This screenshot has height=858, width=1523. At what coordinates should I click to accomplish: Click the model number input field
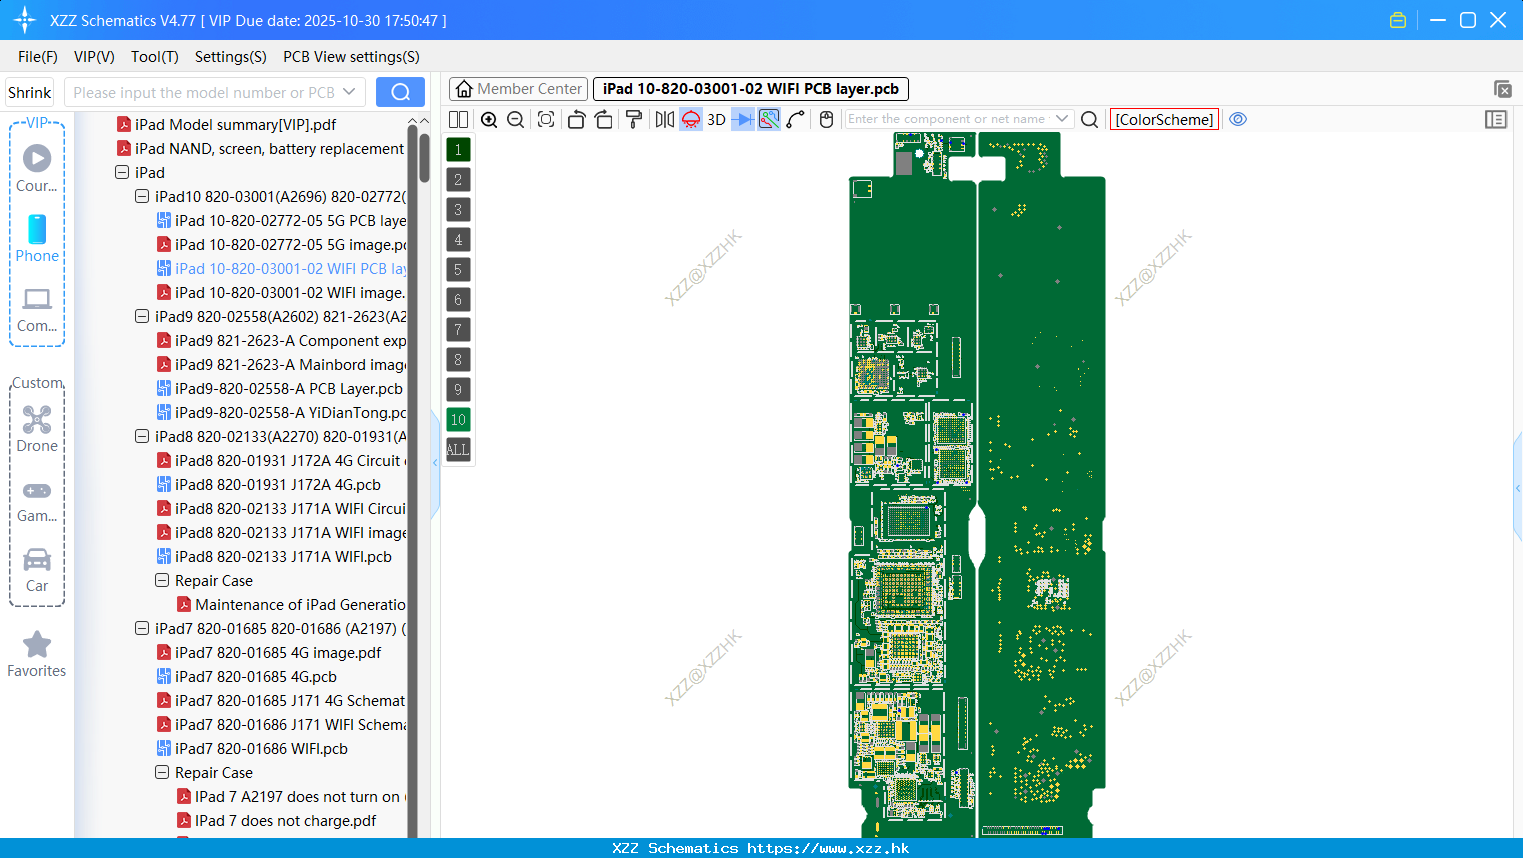click(x=204, y=92)
